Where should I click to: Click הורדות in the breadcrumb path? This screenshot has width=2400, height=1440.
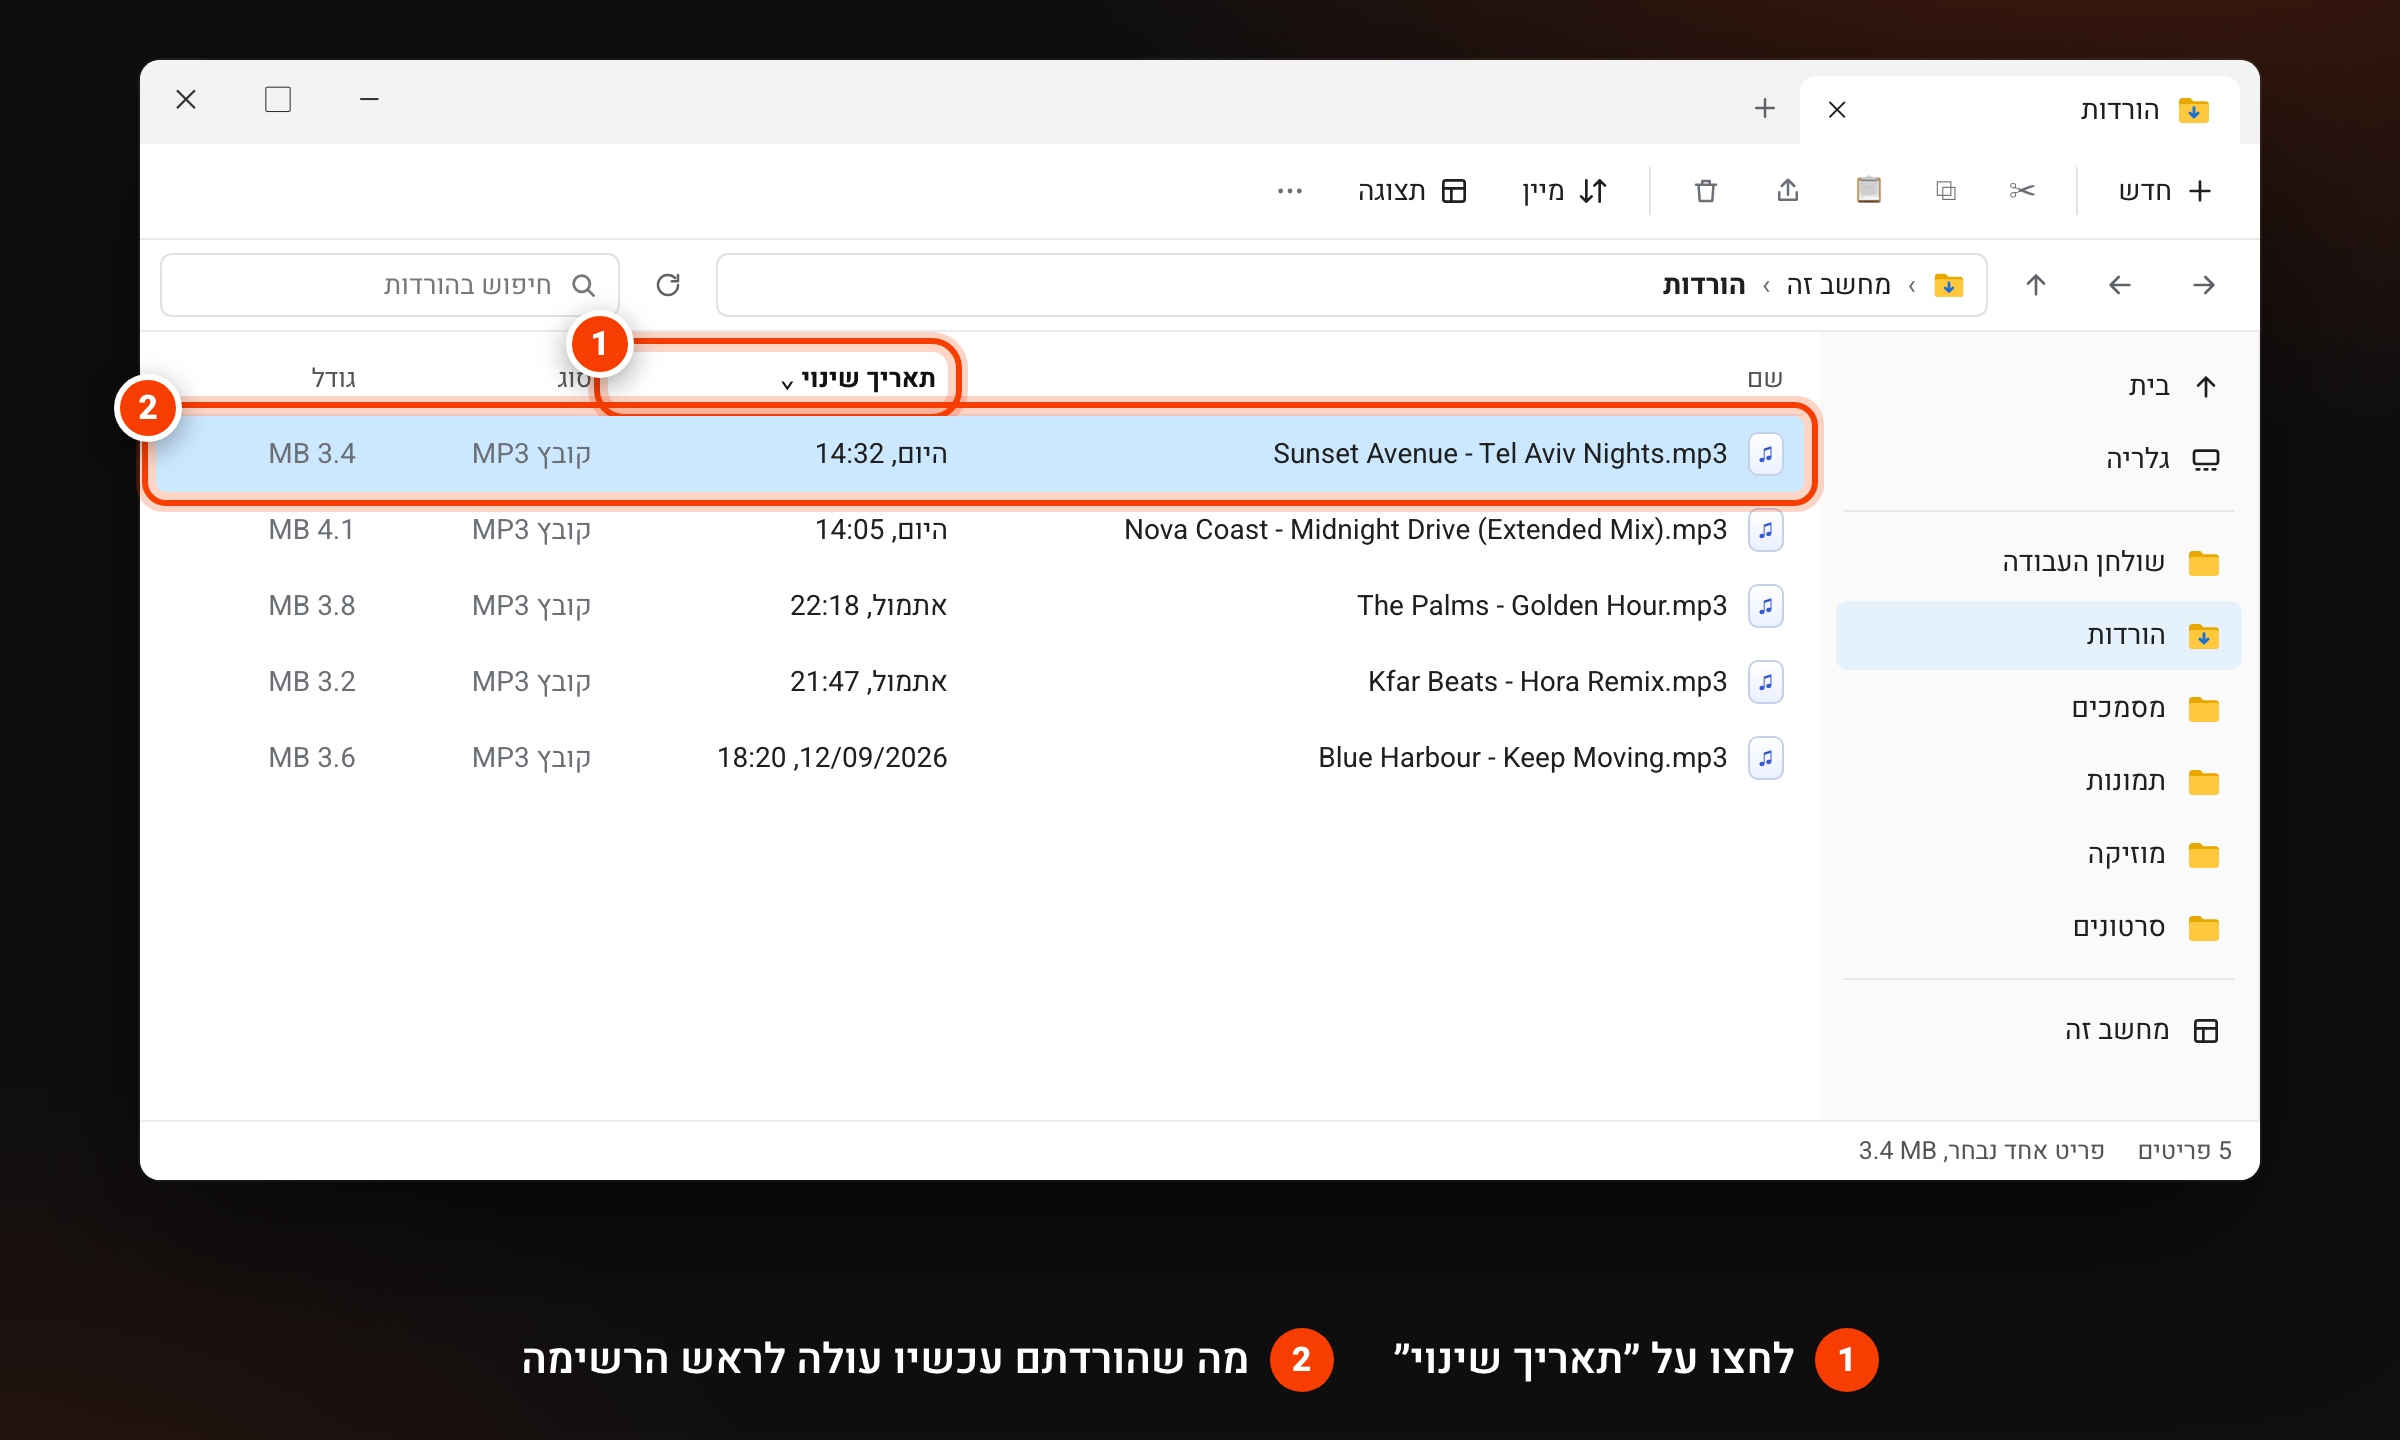(x=1704, y=285)
